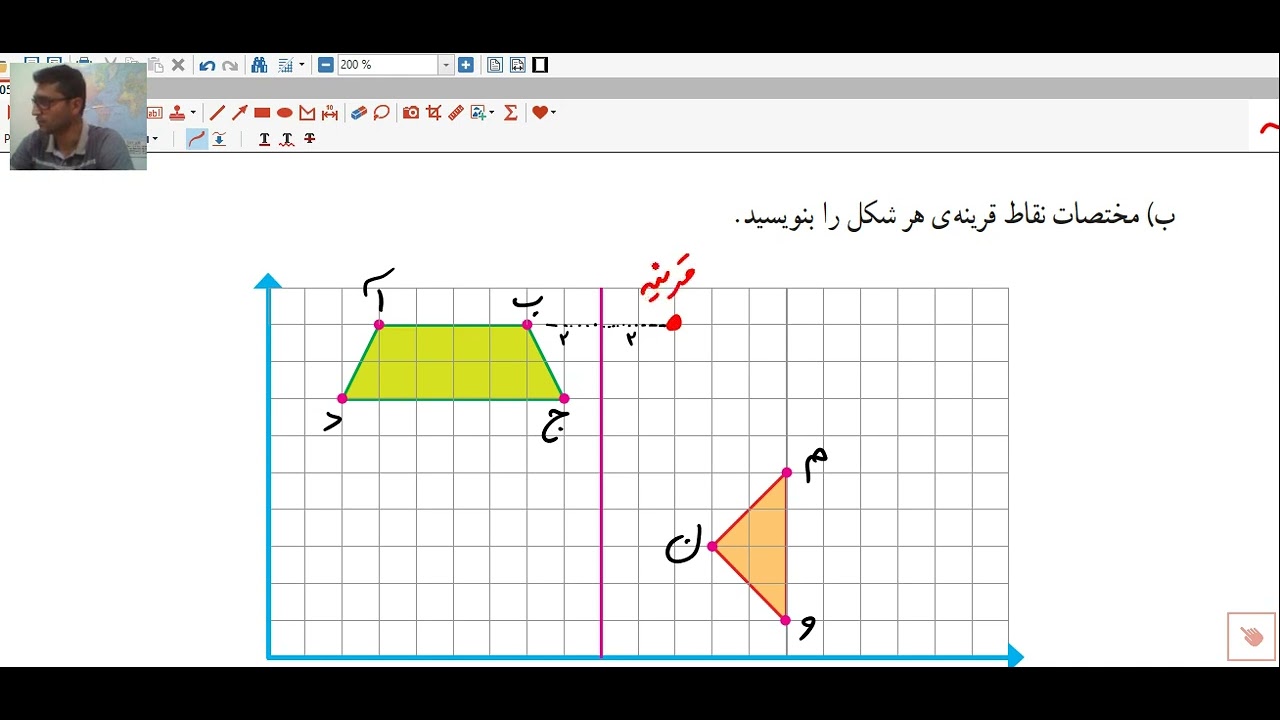
Task: Click the Insert image tool
Action: point(478,113)
